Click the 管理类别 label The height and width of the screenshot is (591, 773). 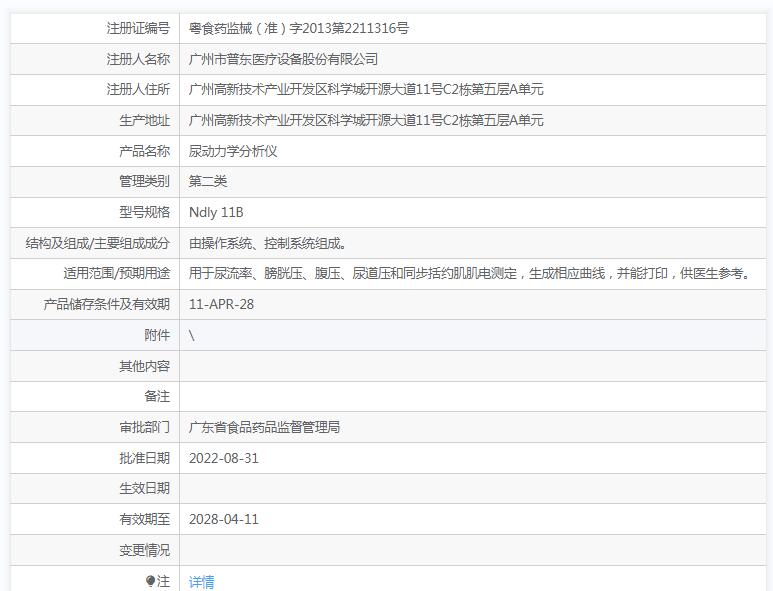click(x=144, y=181)
